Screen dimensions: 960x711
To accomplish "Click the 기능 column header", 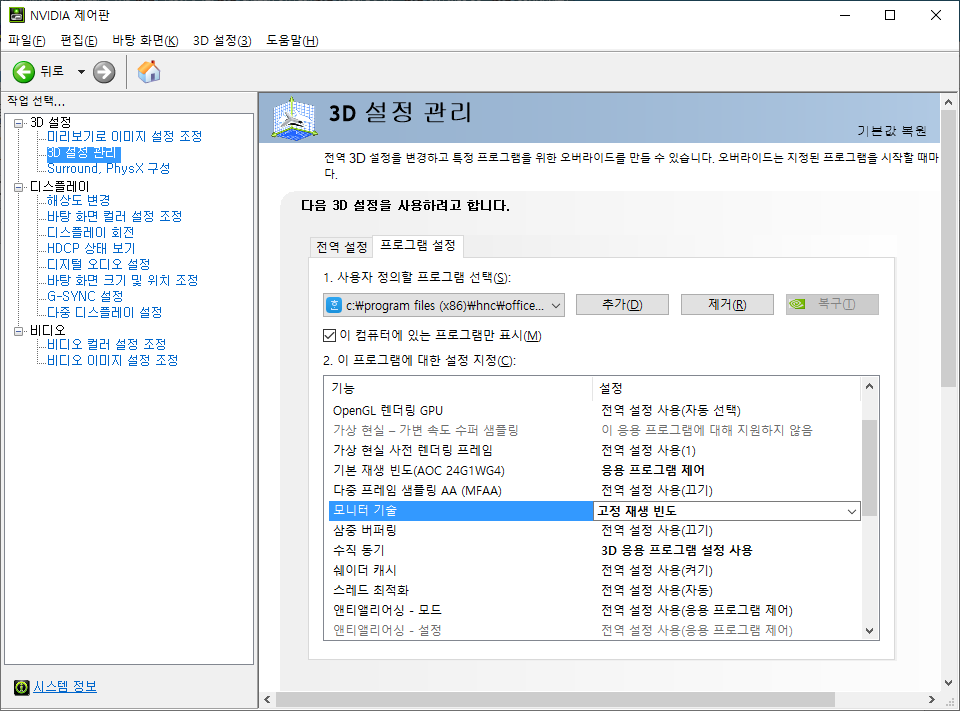I will coord(458,388).
